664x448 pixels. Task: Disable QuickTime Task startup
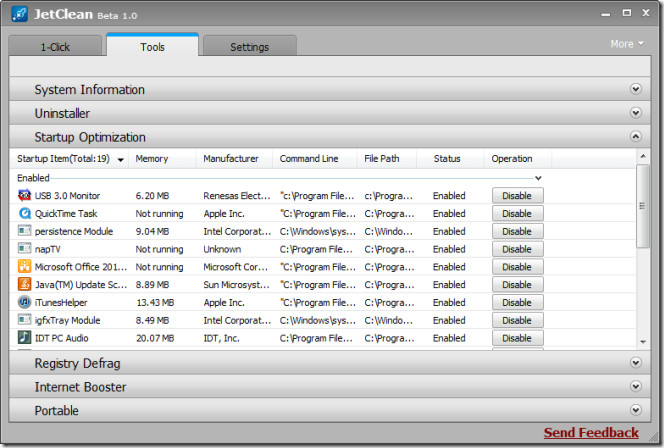point(517,213)
